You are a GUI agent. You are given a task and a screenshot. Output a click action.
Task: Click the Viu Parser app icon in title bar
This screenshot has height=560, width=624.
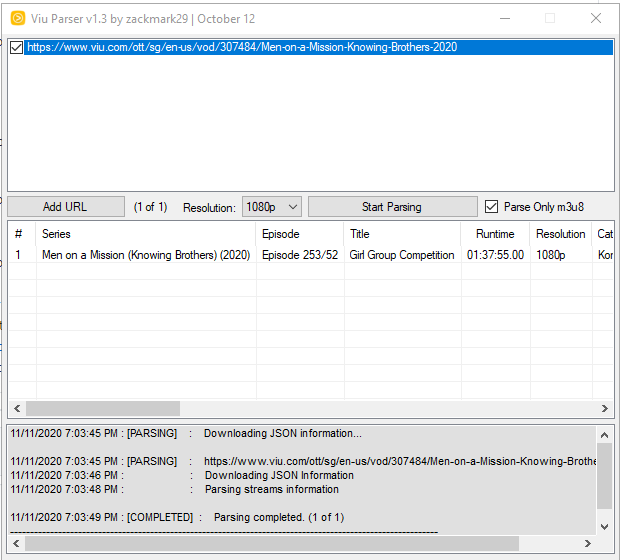18,18
